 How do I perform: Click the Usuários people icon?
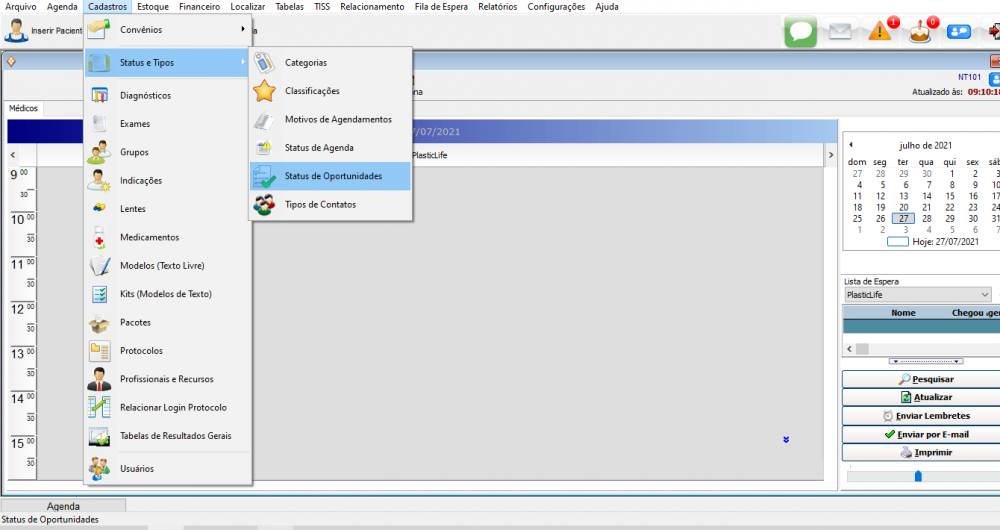coord(99,468)
